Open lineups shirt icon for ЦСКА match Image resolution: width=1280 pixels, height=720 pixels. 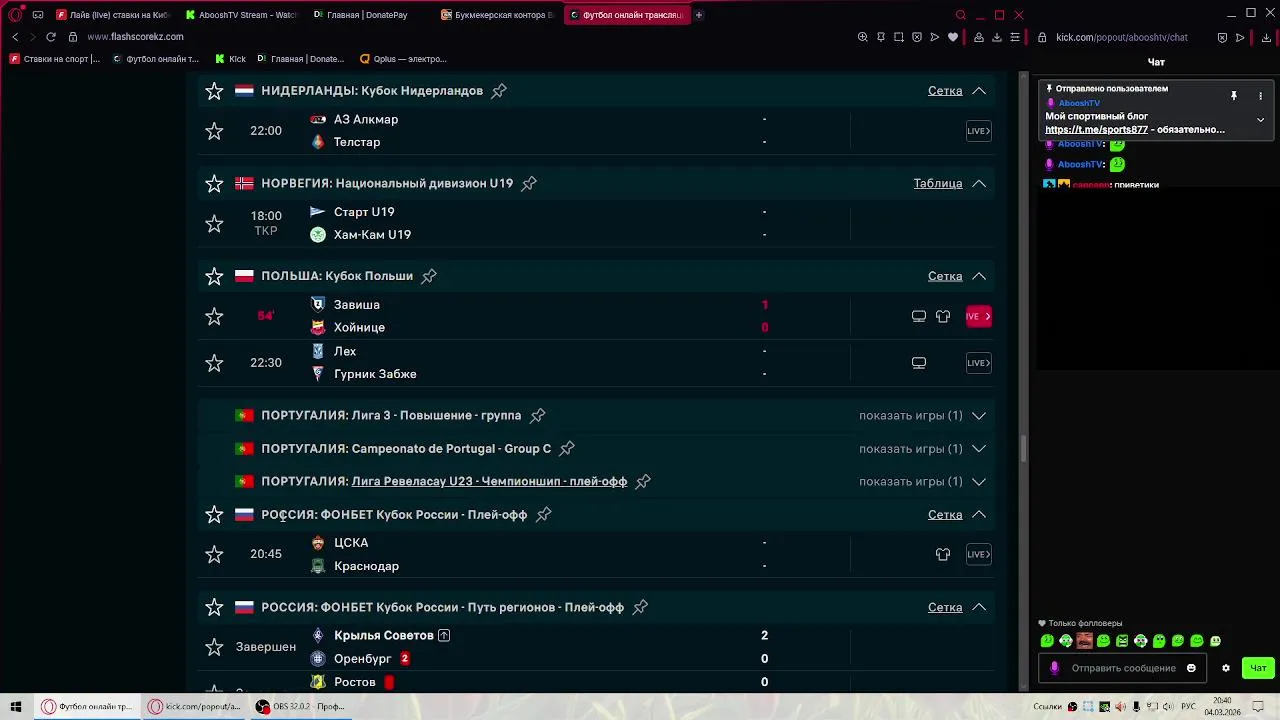943,555
